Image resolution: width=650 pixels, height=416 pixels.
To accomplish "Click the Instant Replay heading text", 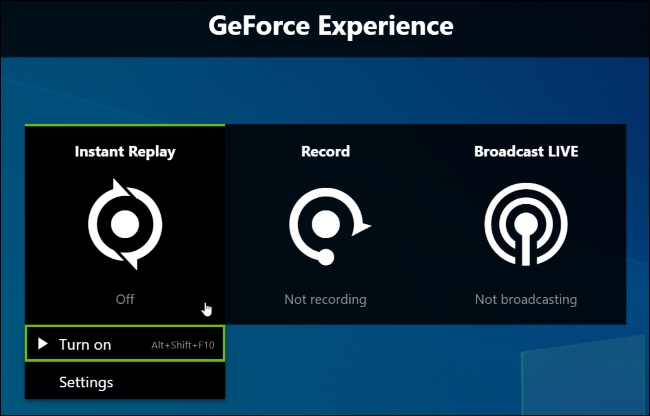I will [x=125, y=152].
